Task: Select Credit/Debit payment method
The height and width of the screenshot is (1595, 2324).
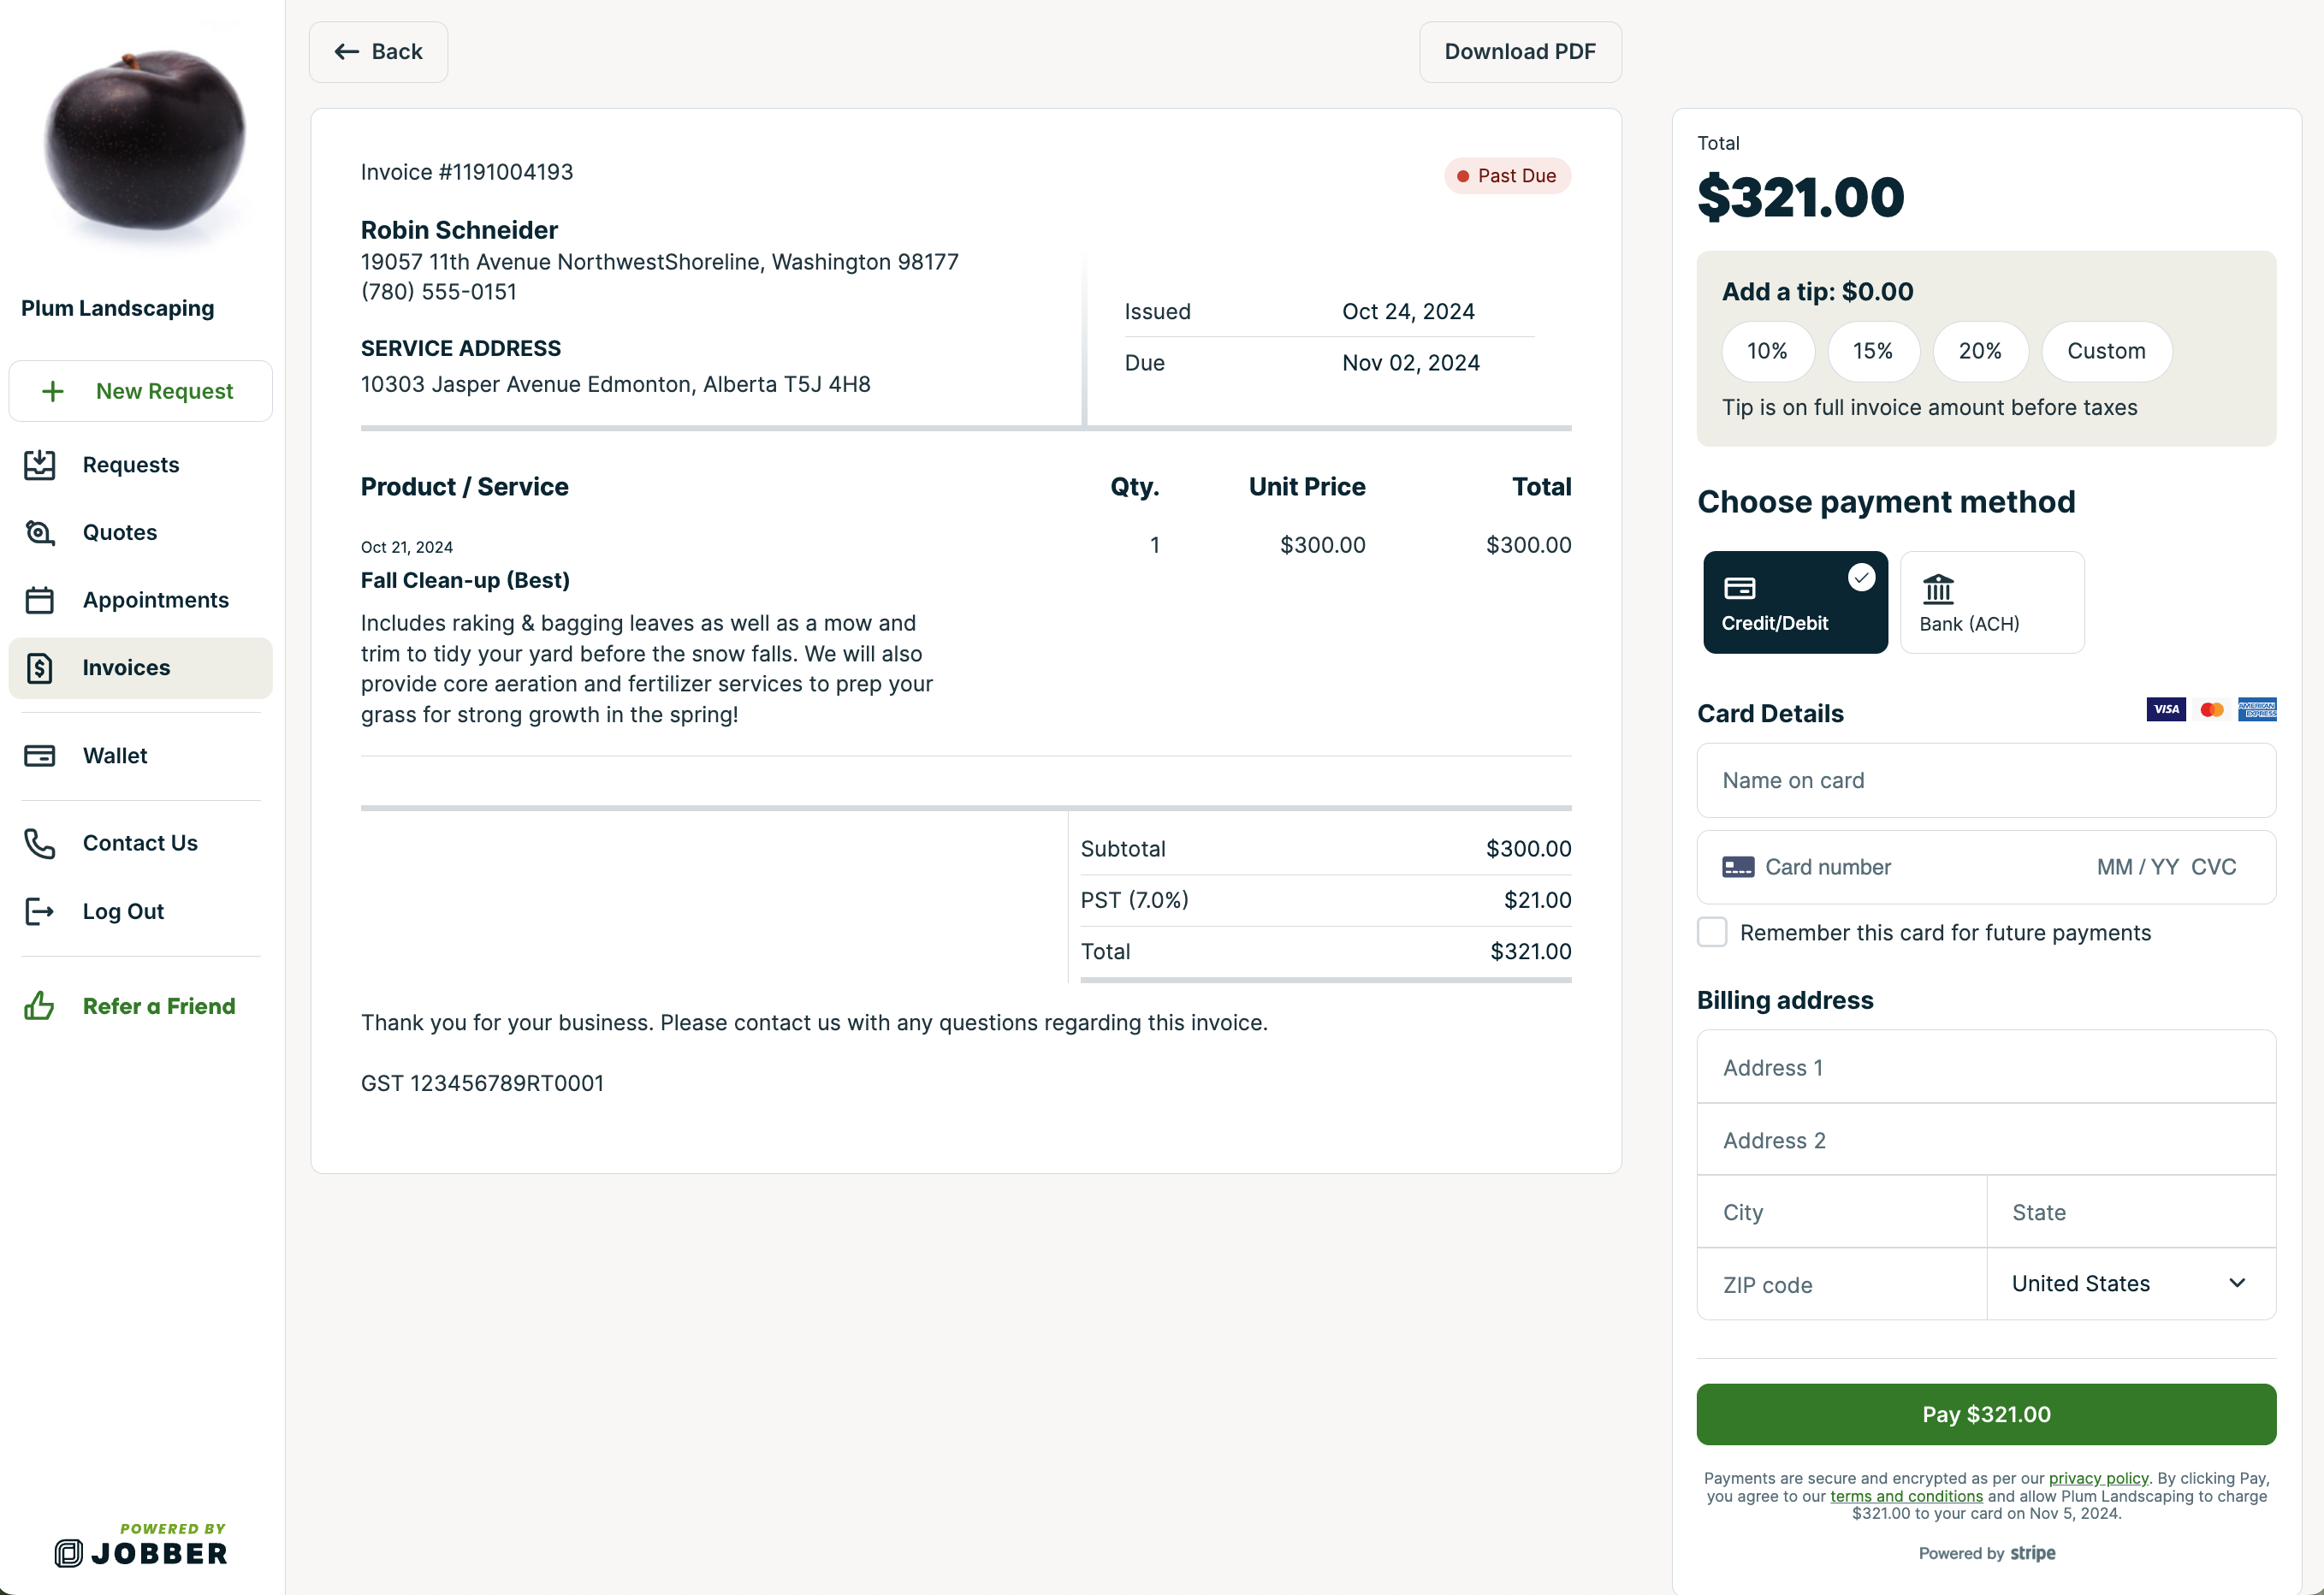Action: pyautogui.click(x=1795, y=602)
